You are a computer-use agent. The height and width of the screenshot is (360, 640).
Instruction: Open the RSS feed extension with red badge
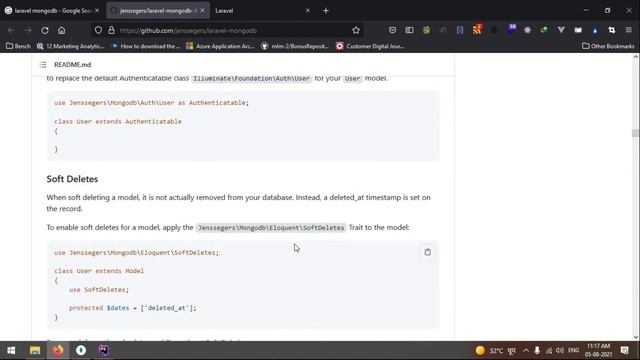pos(477,29)
